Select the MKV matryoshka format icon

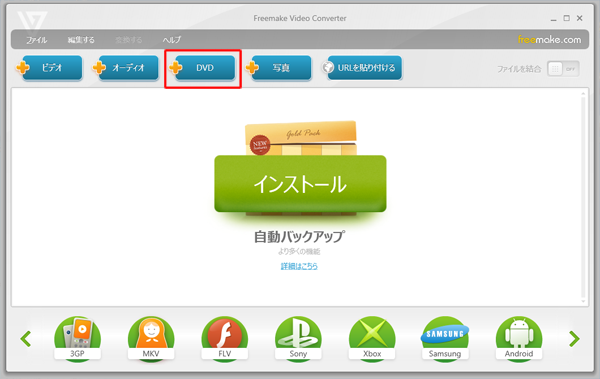(x=151, y=338)
